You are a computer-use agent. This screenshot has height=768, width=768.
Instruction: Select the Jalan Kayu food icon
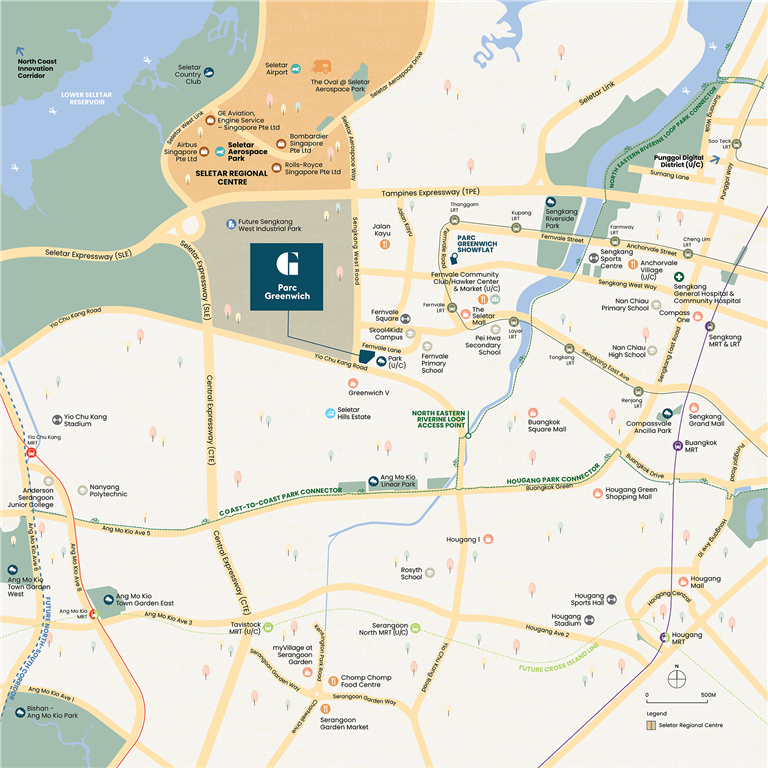click(x=385, y=243)
